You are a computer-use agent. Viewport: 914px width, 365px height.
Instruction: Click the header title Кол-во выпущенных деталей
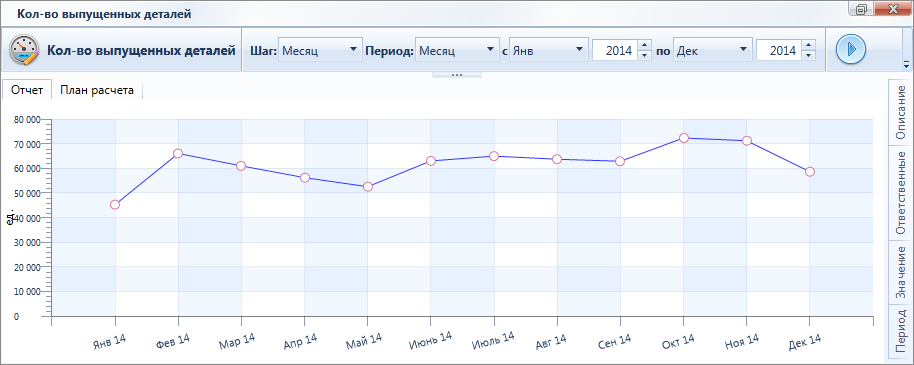pos(141,51)
